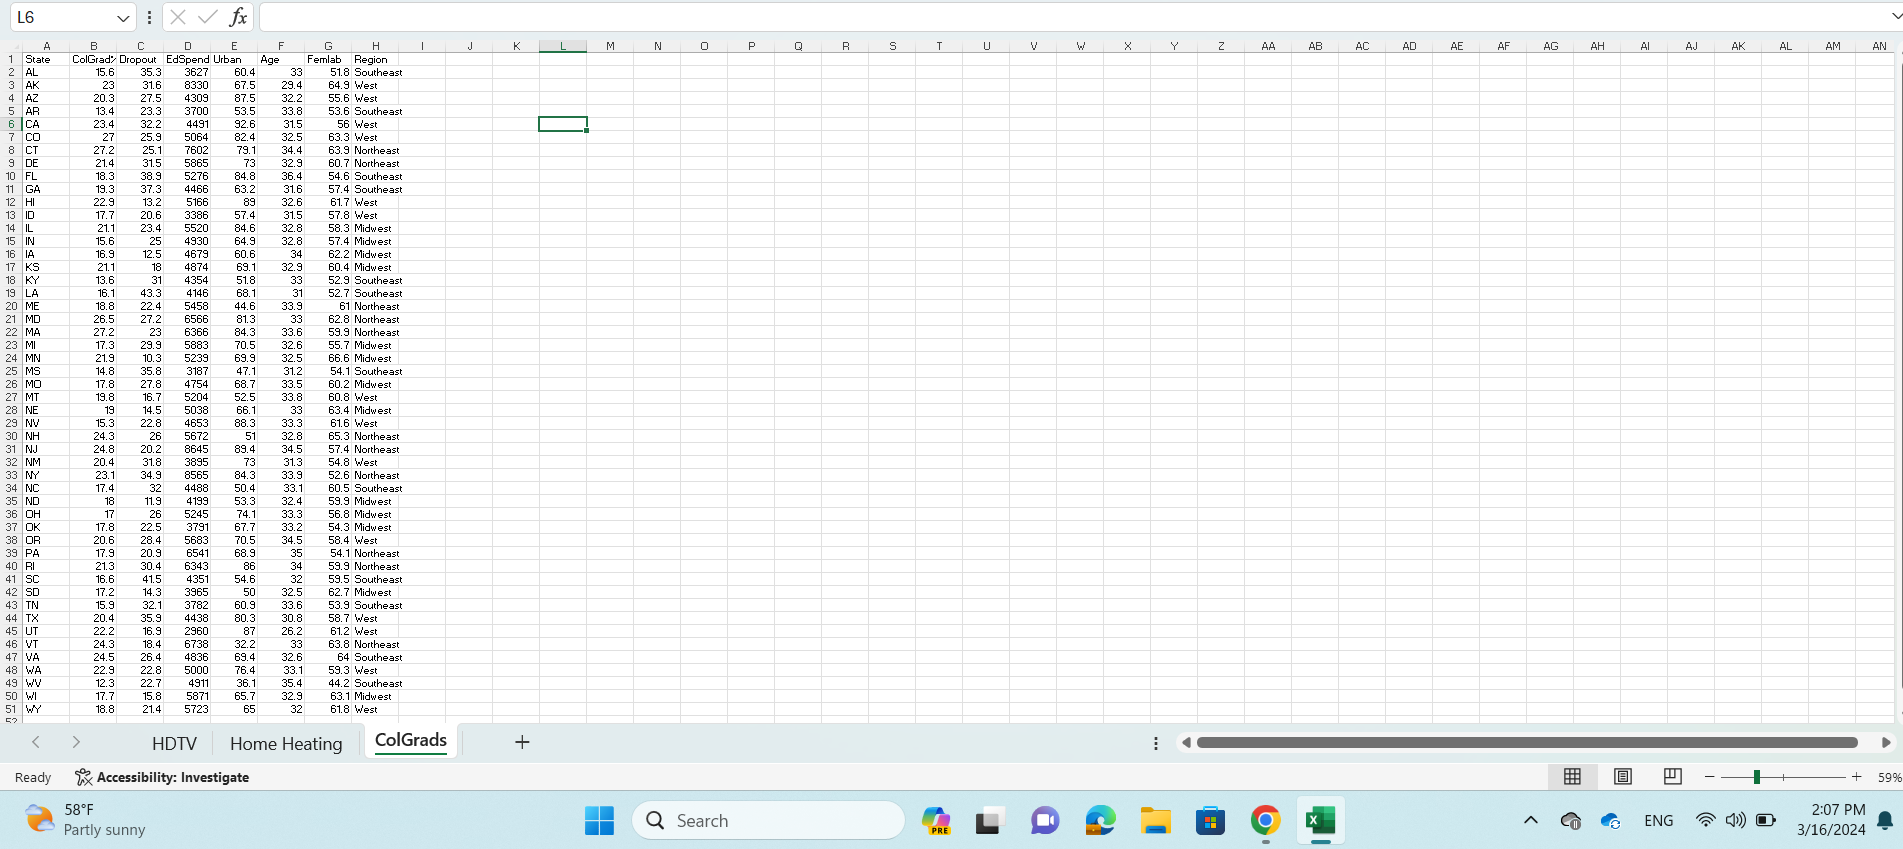The width and height of the screenshot is (1903, 849).
Task: Select column AN by its header
Action: coord(1879,46)
